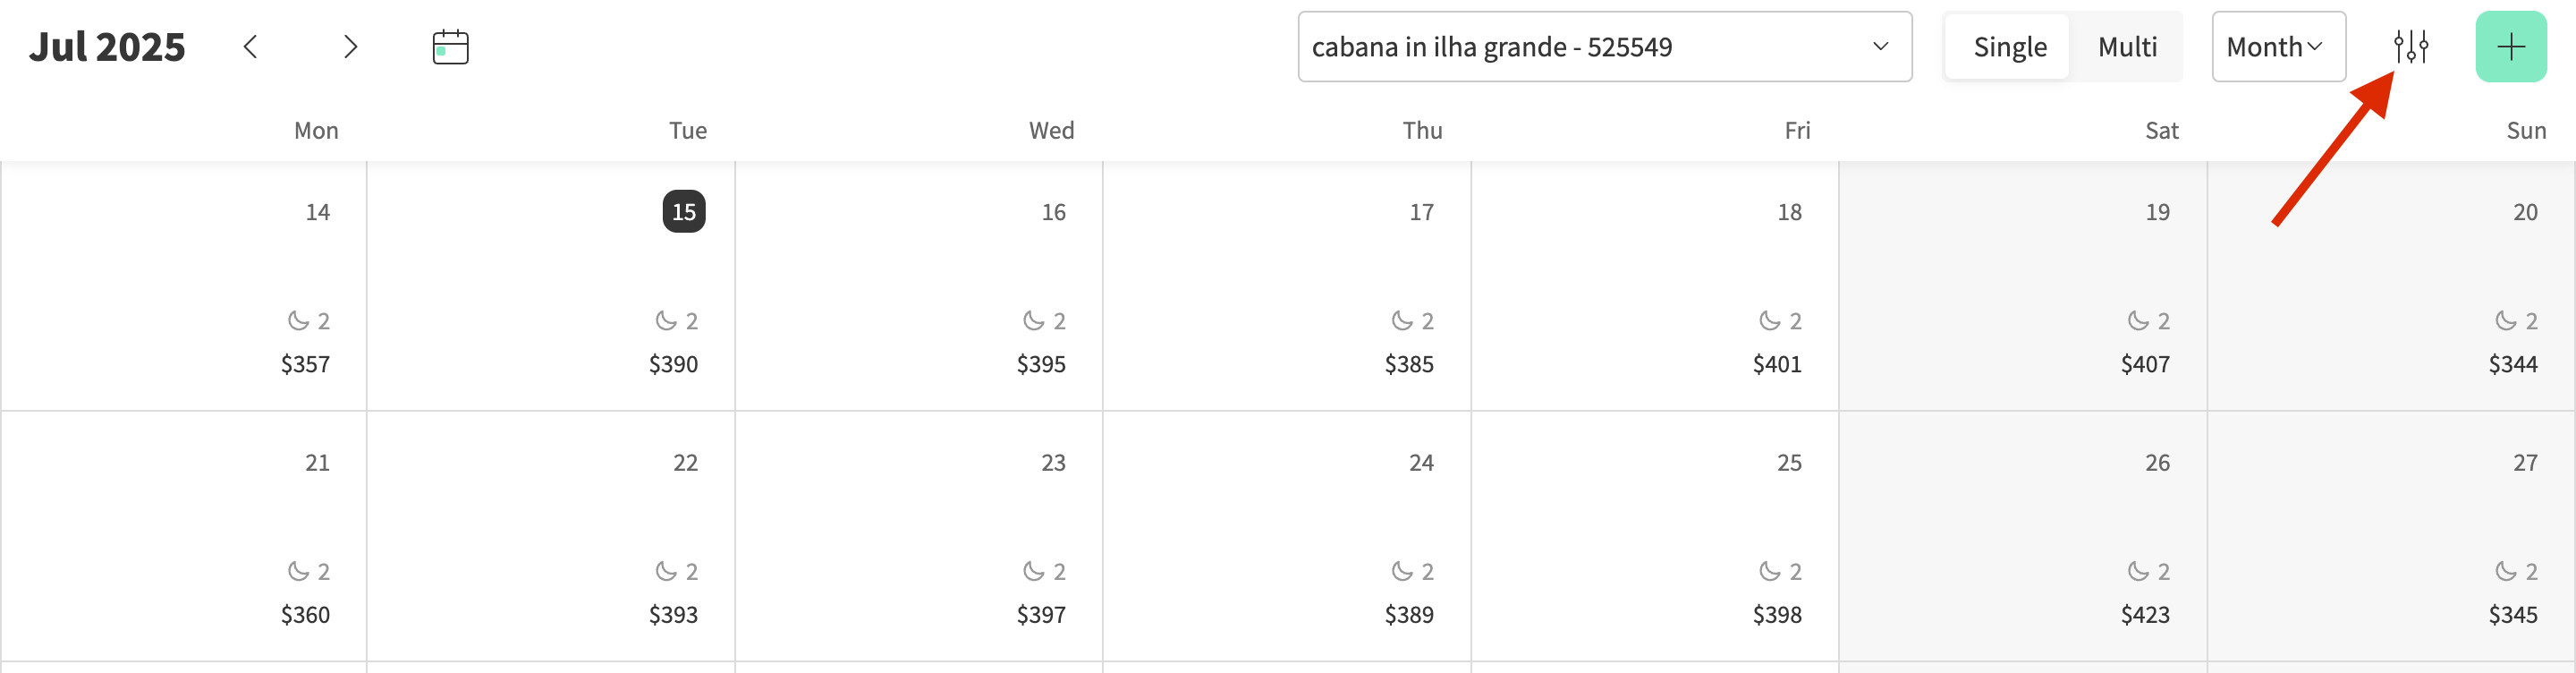Viewport: 2576px width, 673px height.
Task: Go to the next month arrow
Action: [350, 47]
